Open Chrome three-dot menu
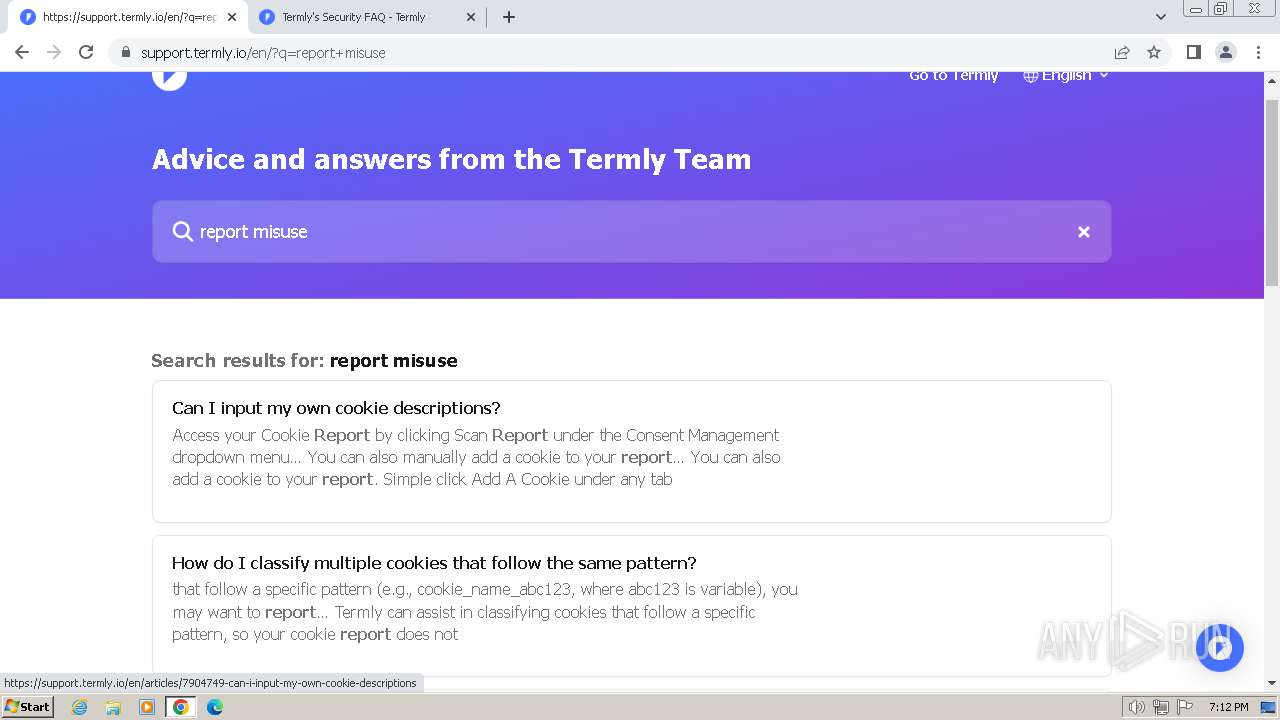The image size is (1280, 720). [1259, 52]
